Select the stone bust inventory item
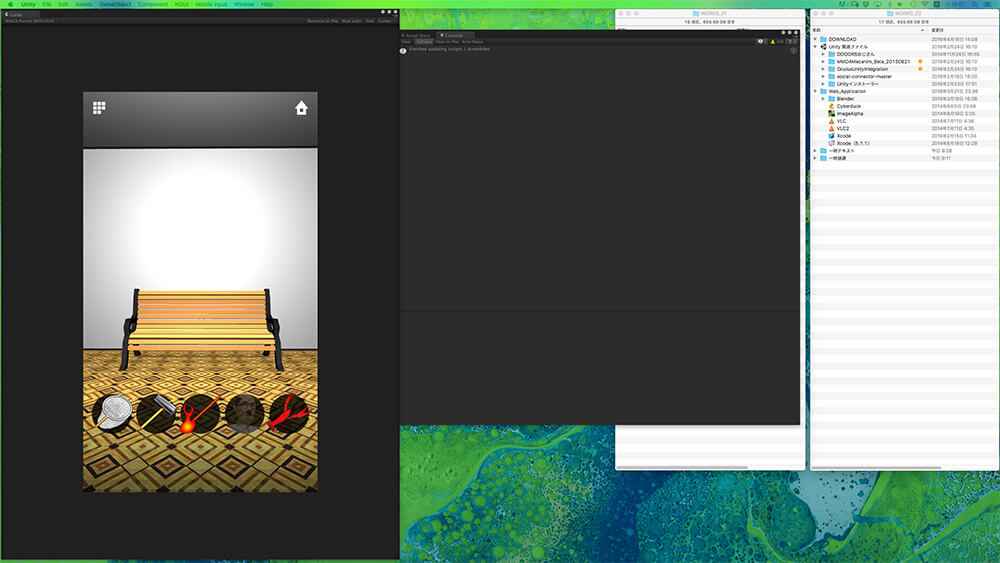The width and height of the screenshot is (1000, 563). click(244, 412)
